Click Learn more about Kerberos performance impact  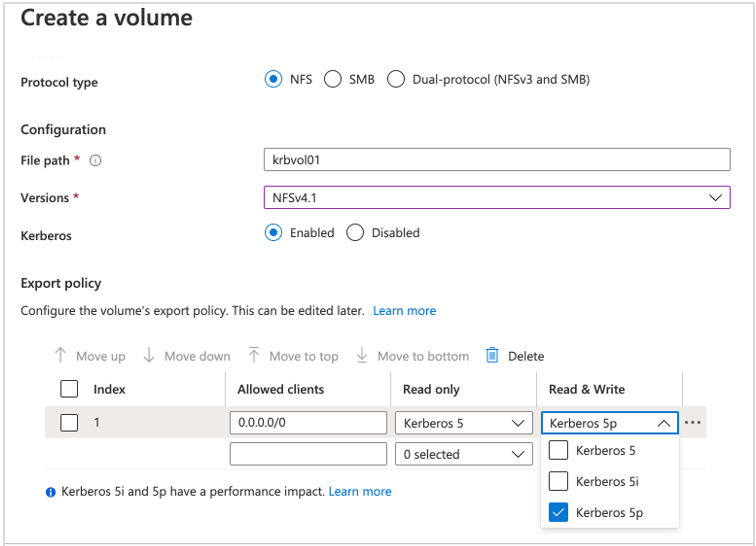(x=360, y=492)
